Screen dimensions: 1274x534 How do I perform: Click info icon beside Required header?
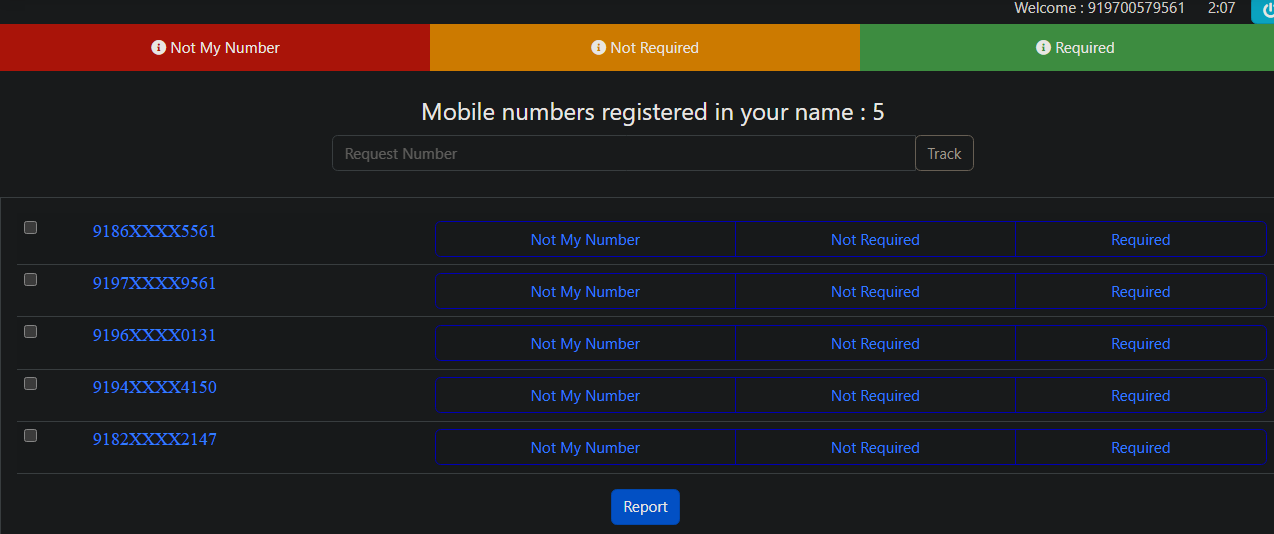tap(1043, 48)
